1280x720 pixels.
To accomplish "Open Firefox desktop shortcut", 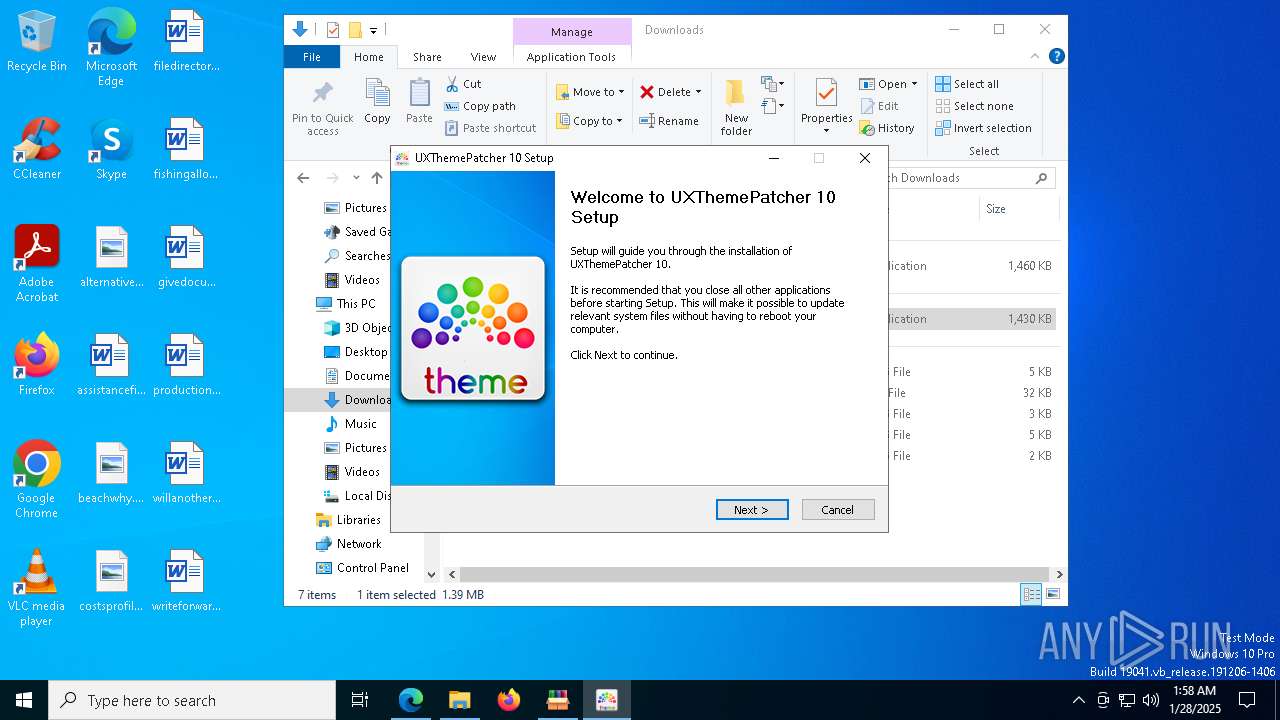I will [x=37, y=364].
